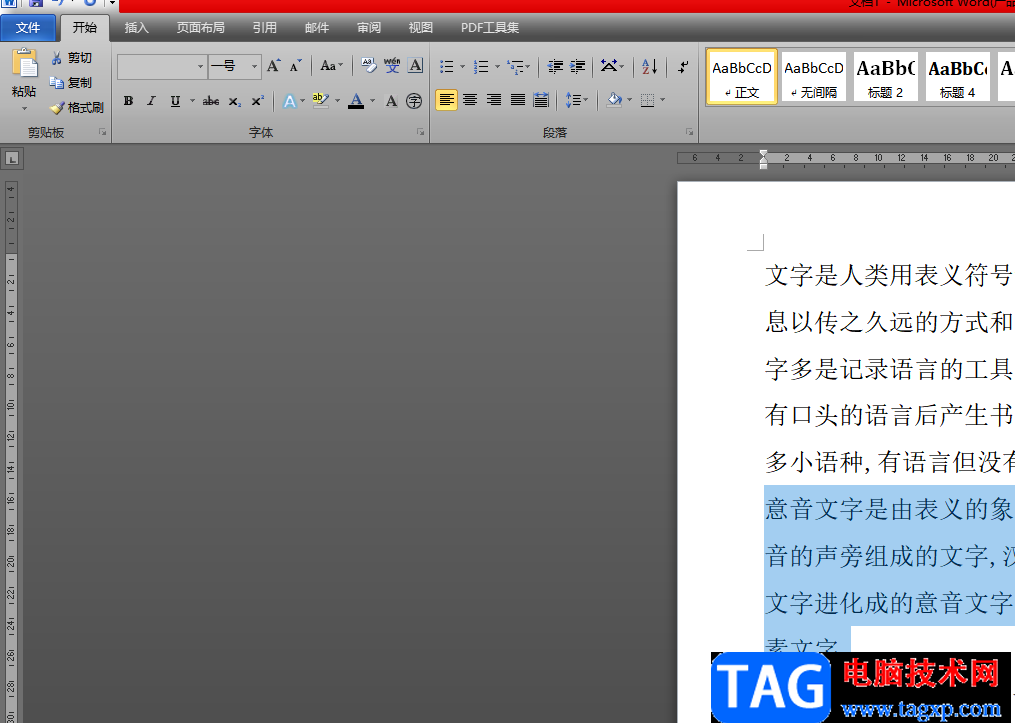Click the sort A-Z icon
1015x723 pixels.
649,67
